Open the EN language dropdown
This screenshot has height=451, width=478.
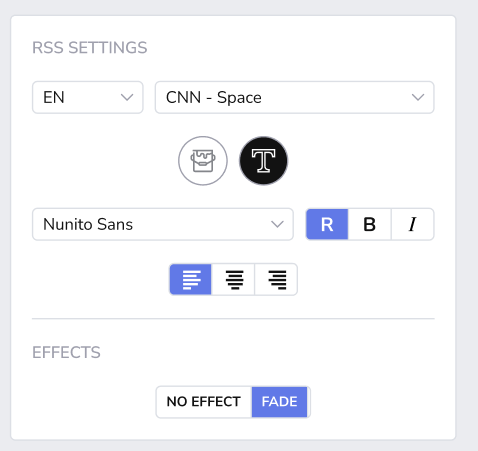click(x=88, y=97)
